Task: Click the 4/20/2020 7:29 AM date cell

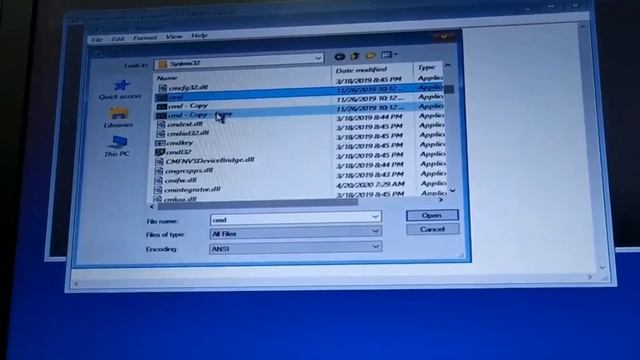Action: (x=371, y=185)
